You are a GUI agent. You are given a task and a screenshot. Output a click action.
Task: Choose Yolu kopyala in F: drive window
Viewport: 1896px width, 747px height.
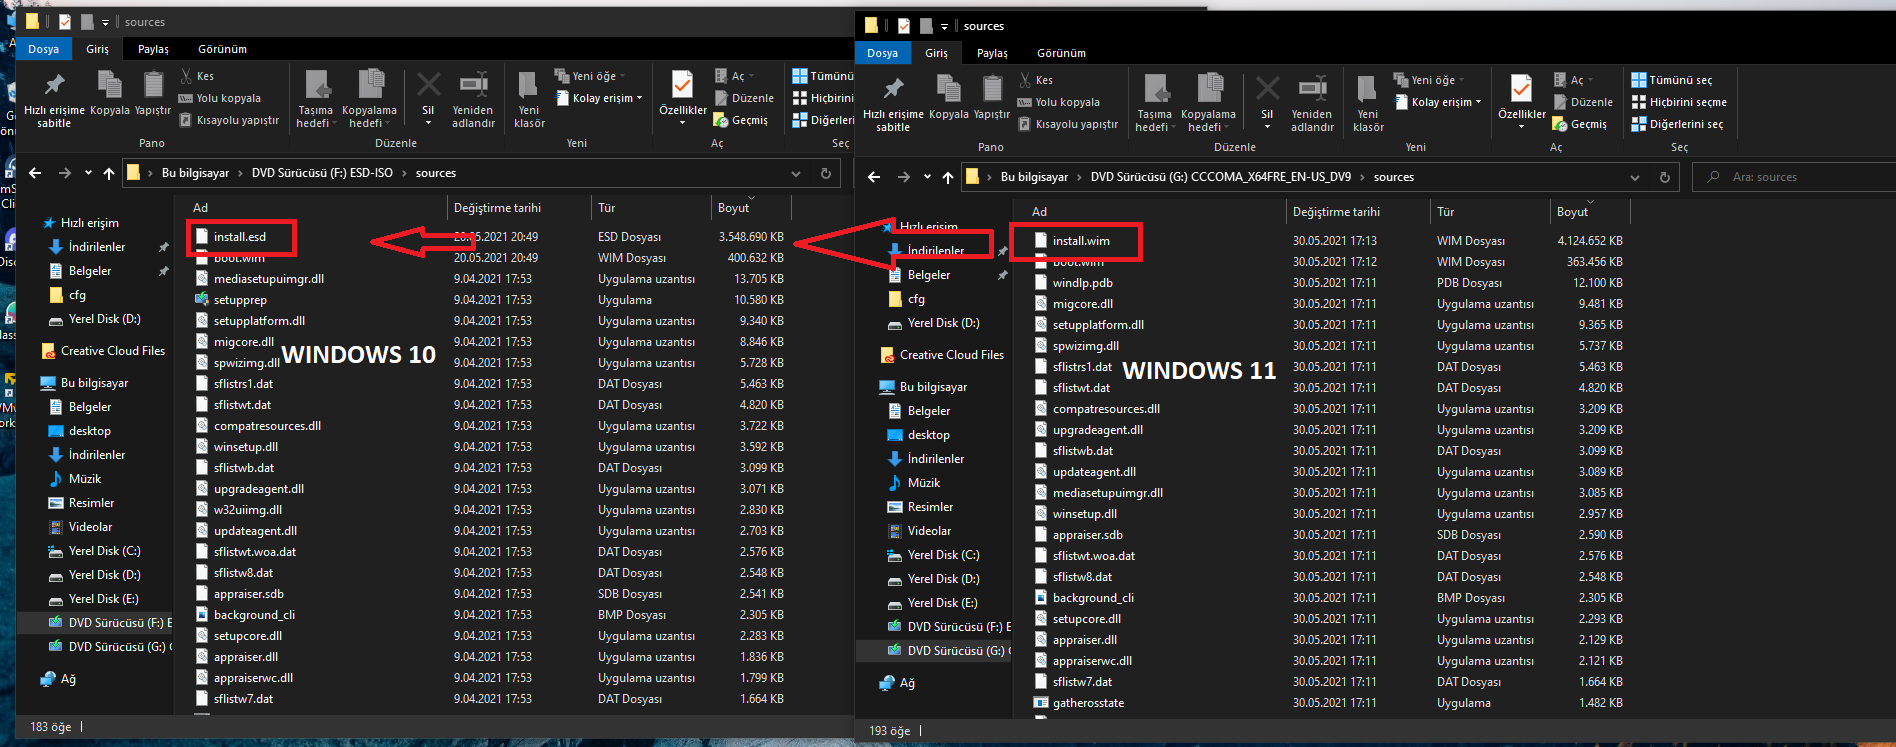[x=220, y=98]
